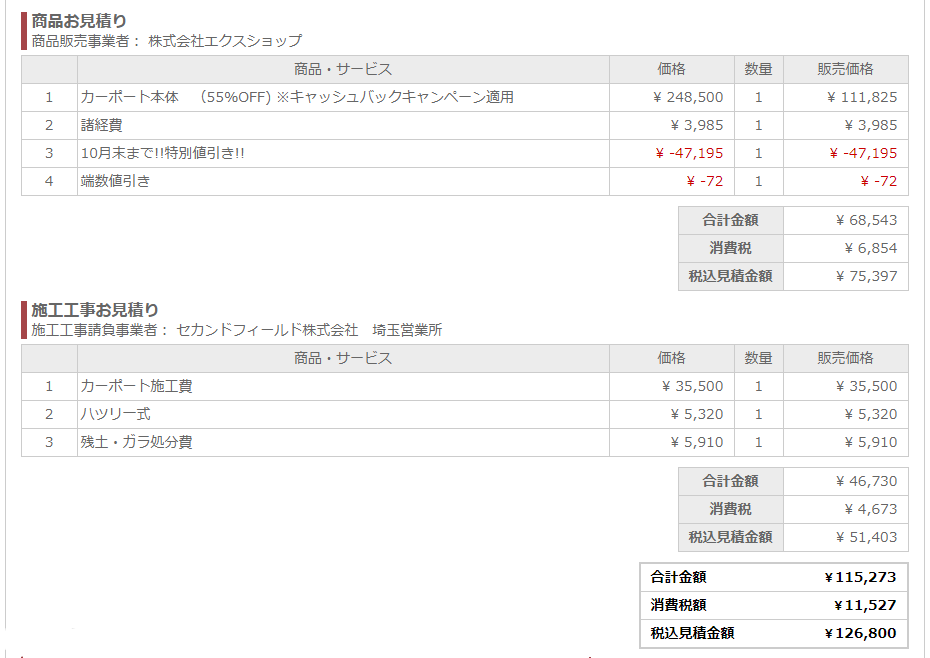Click "¥ -72" in the 価格 column
This screenshot has height=658, width=930.
(x=705, y=181)
